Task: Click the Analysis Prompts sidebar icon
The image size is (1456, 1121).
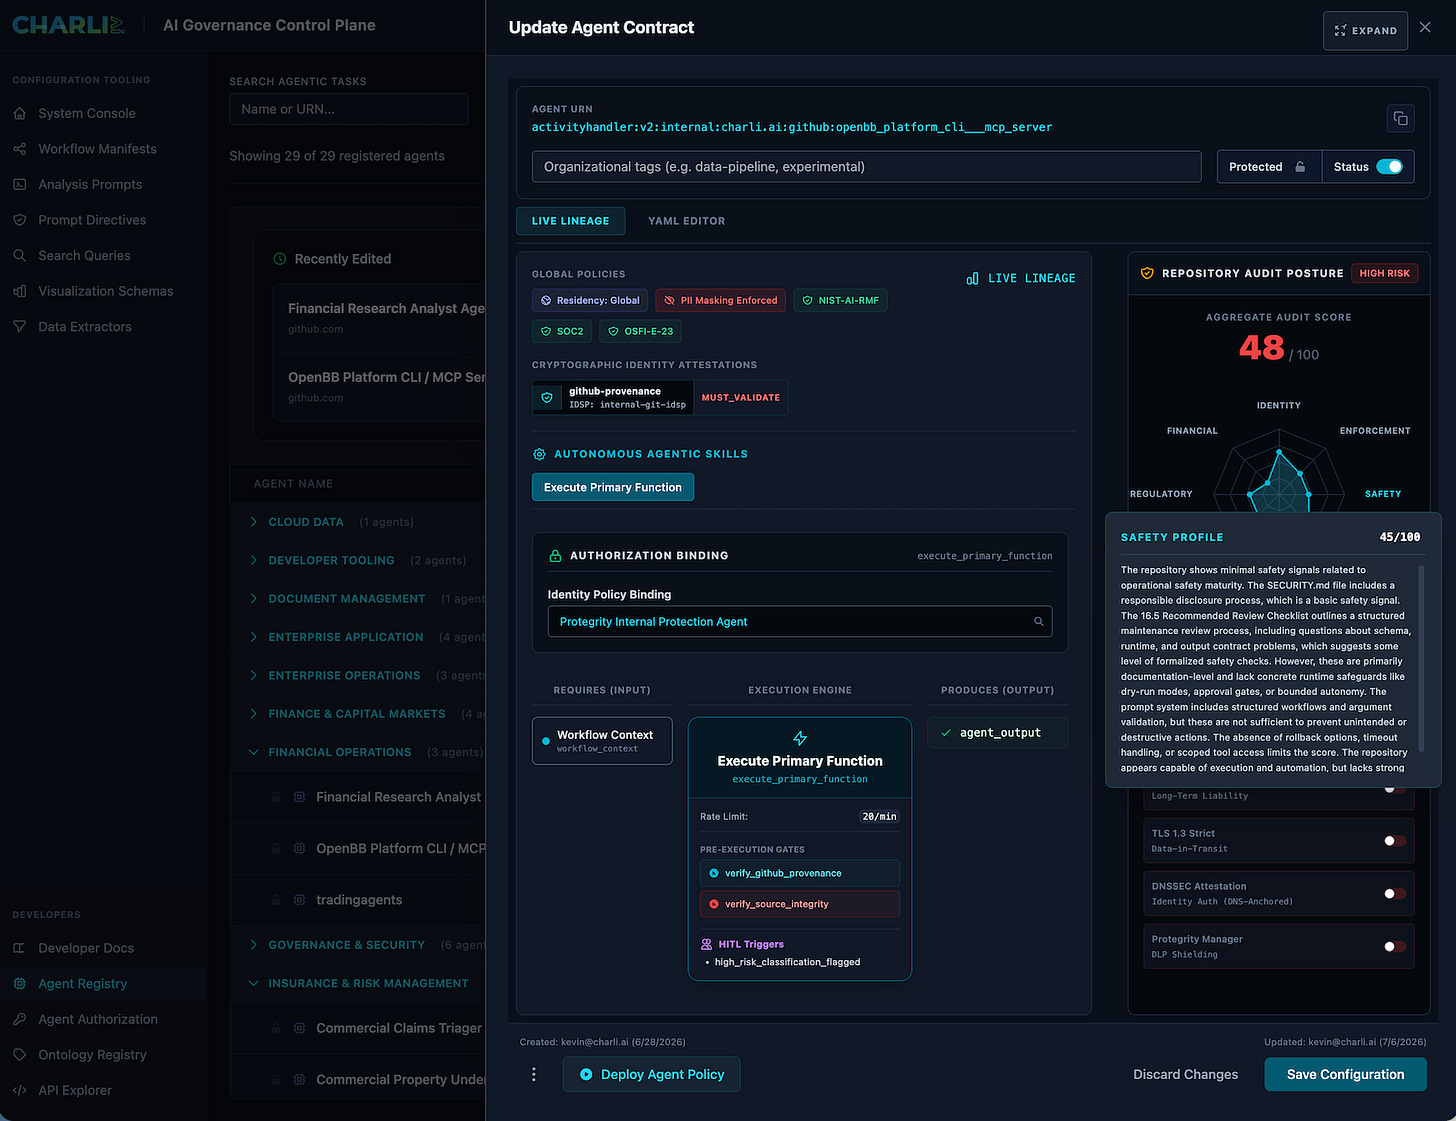Action: 20,184
